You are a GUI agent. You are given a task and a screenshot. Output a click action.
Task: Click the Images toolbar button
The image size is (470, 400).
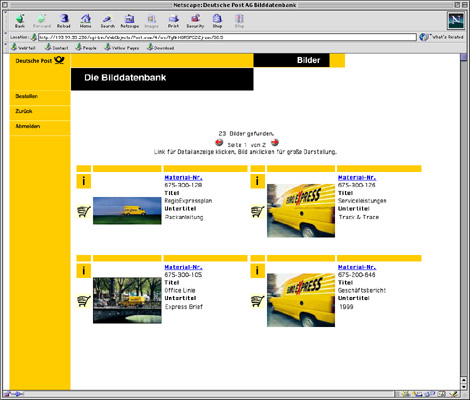click(151, 21)
